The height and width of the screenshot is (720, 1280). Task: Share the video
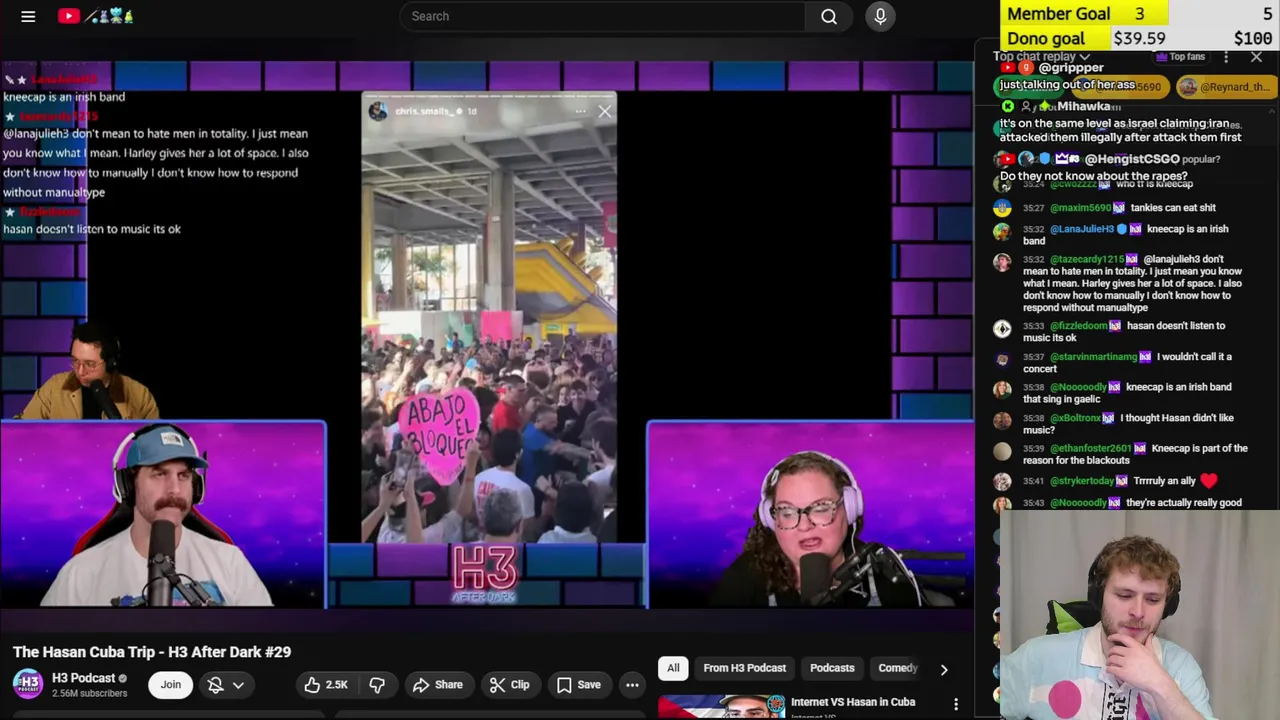(437, 685)
